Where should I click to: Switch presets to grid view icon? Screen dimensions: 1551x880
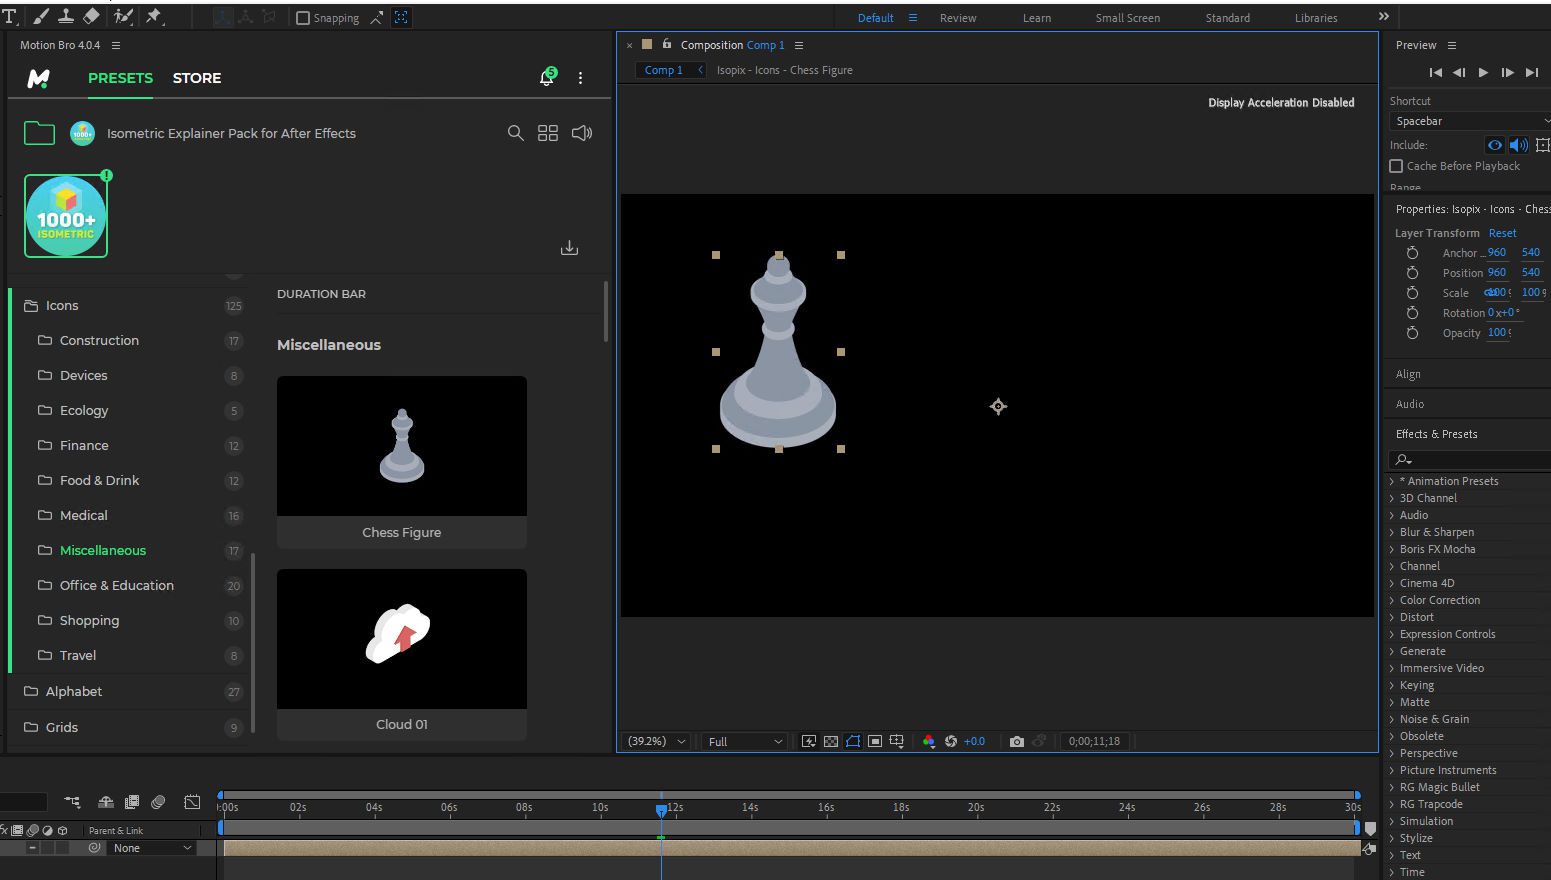point(548,133)
